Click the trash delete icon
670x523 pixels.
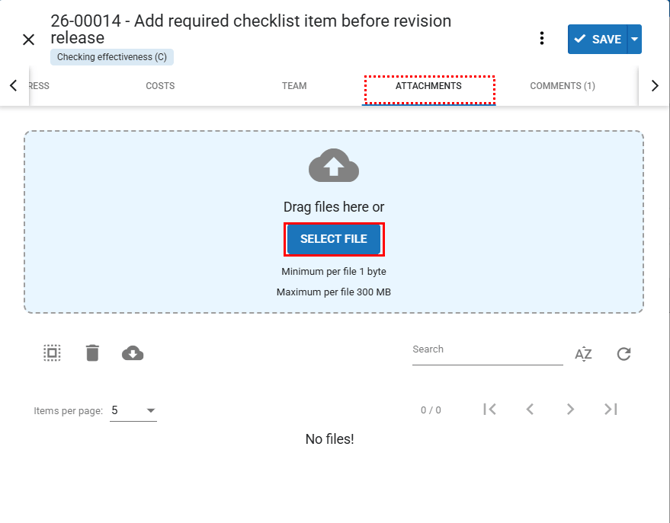(x=92, y=353)
